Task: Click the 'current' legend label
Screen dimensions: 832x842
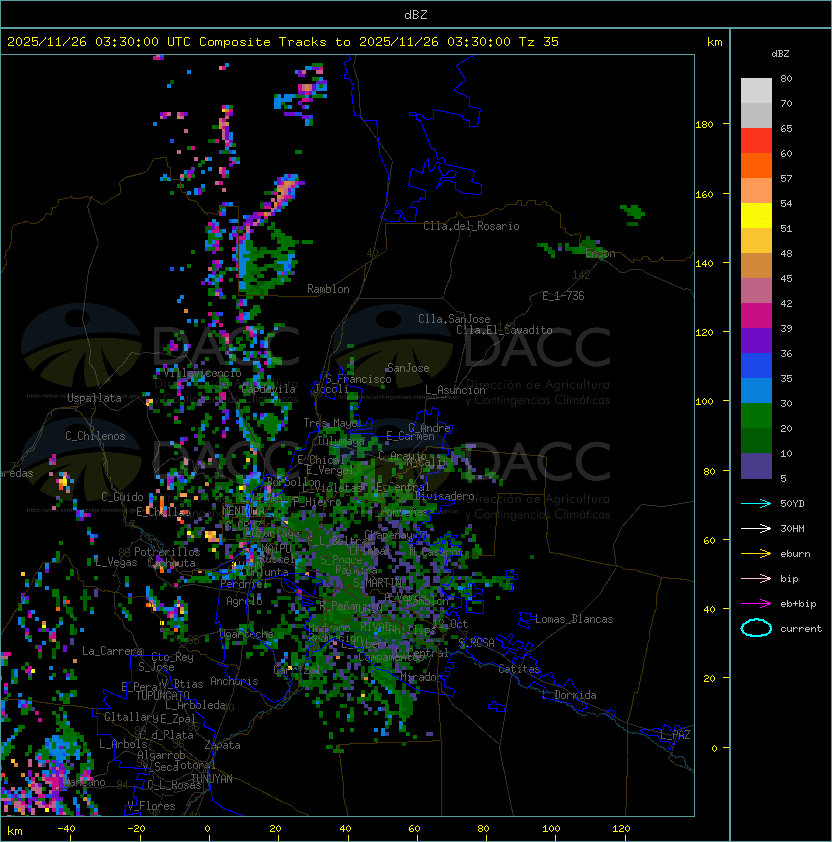Action: 801,629
